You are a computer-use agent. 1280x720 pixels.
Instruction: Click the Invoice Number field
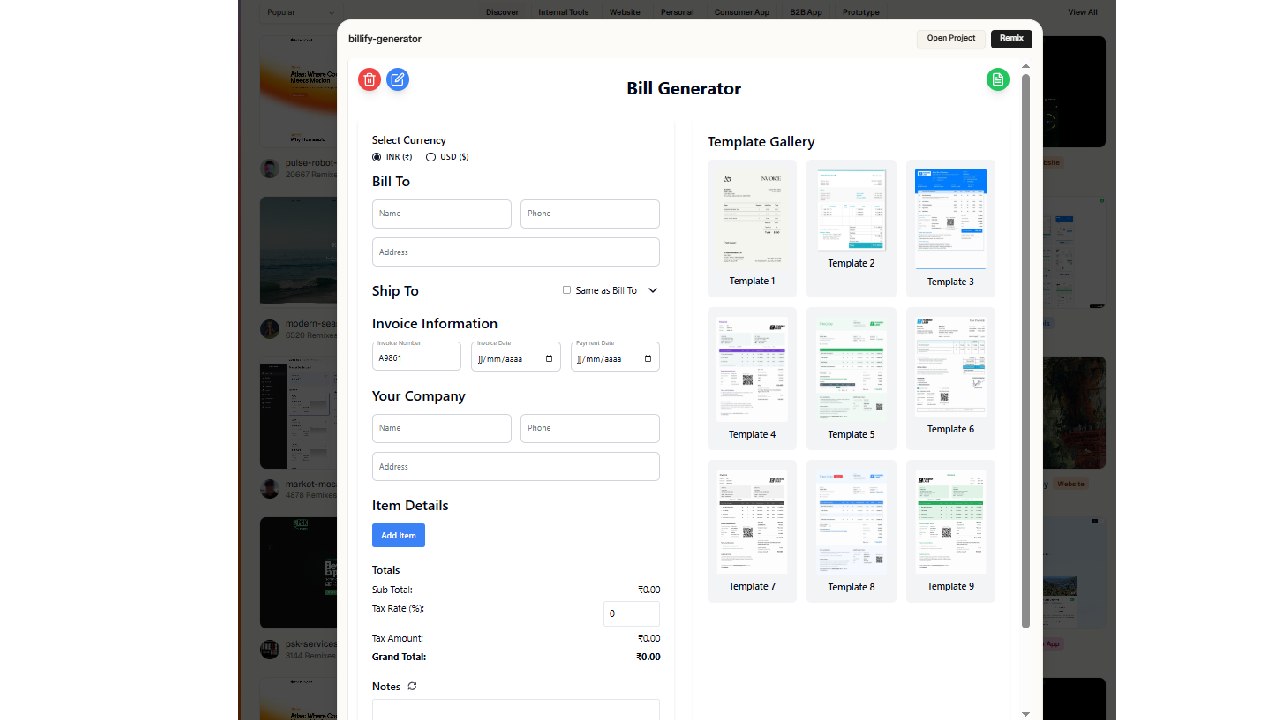(416, 356)
